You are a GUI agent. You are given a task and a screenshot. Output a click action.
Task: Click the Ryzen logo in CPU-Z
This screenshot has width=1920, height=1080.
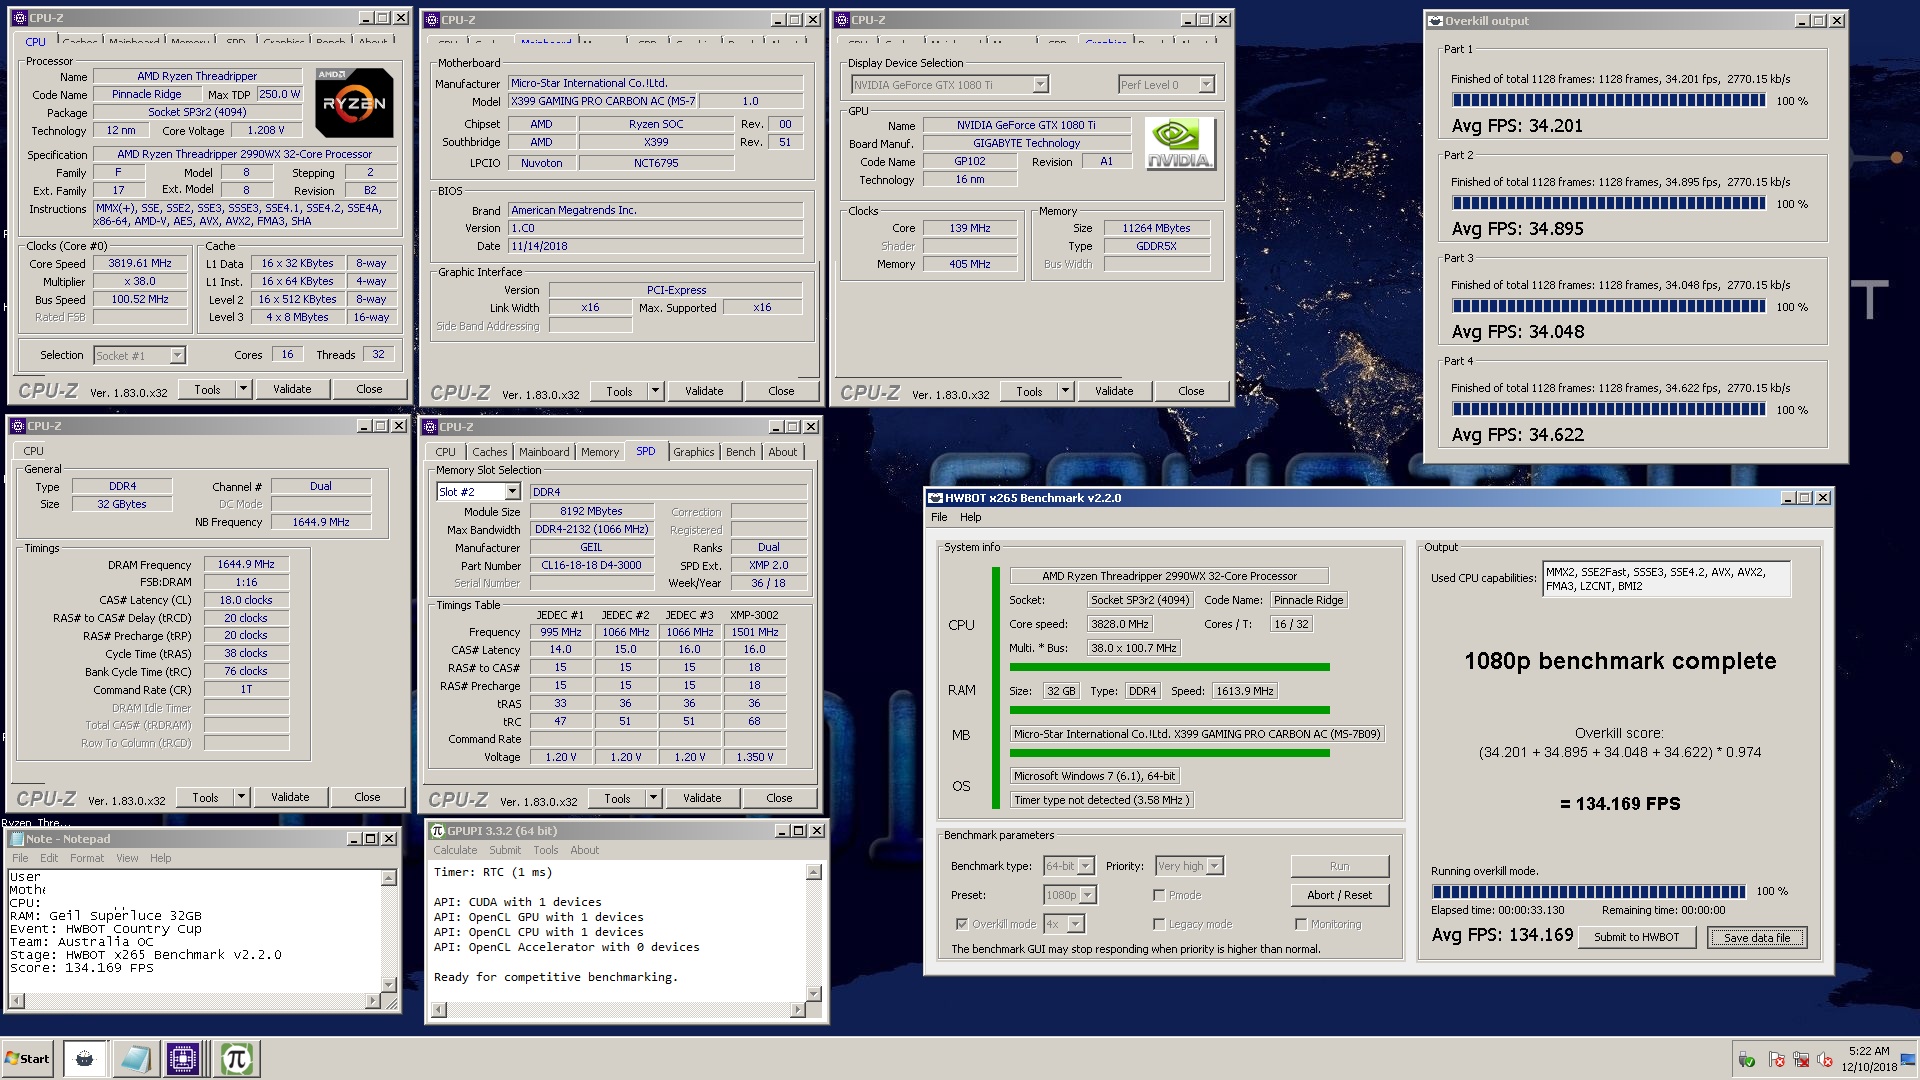[x=354, y=103]
